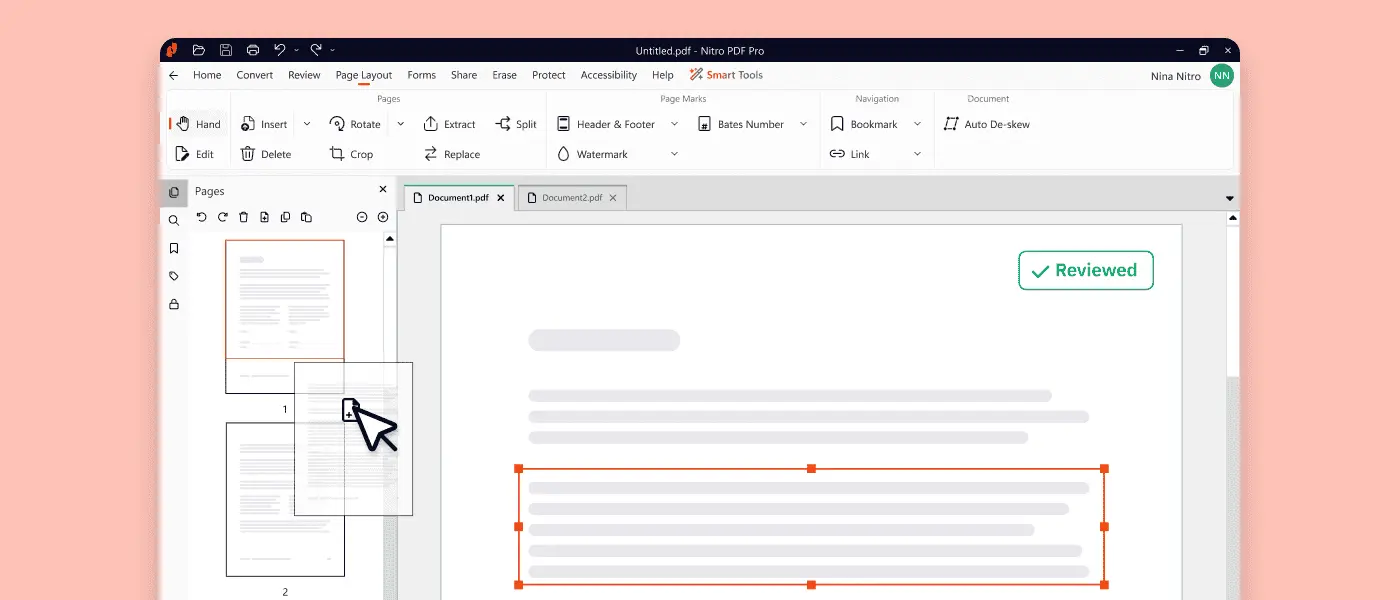Click Watermark button

coord(593,154)
